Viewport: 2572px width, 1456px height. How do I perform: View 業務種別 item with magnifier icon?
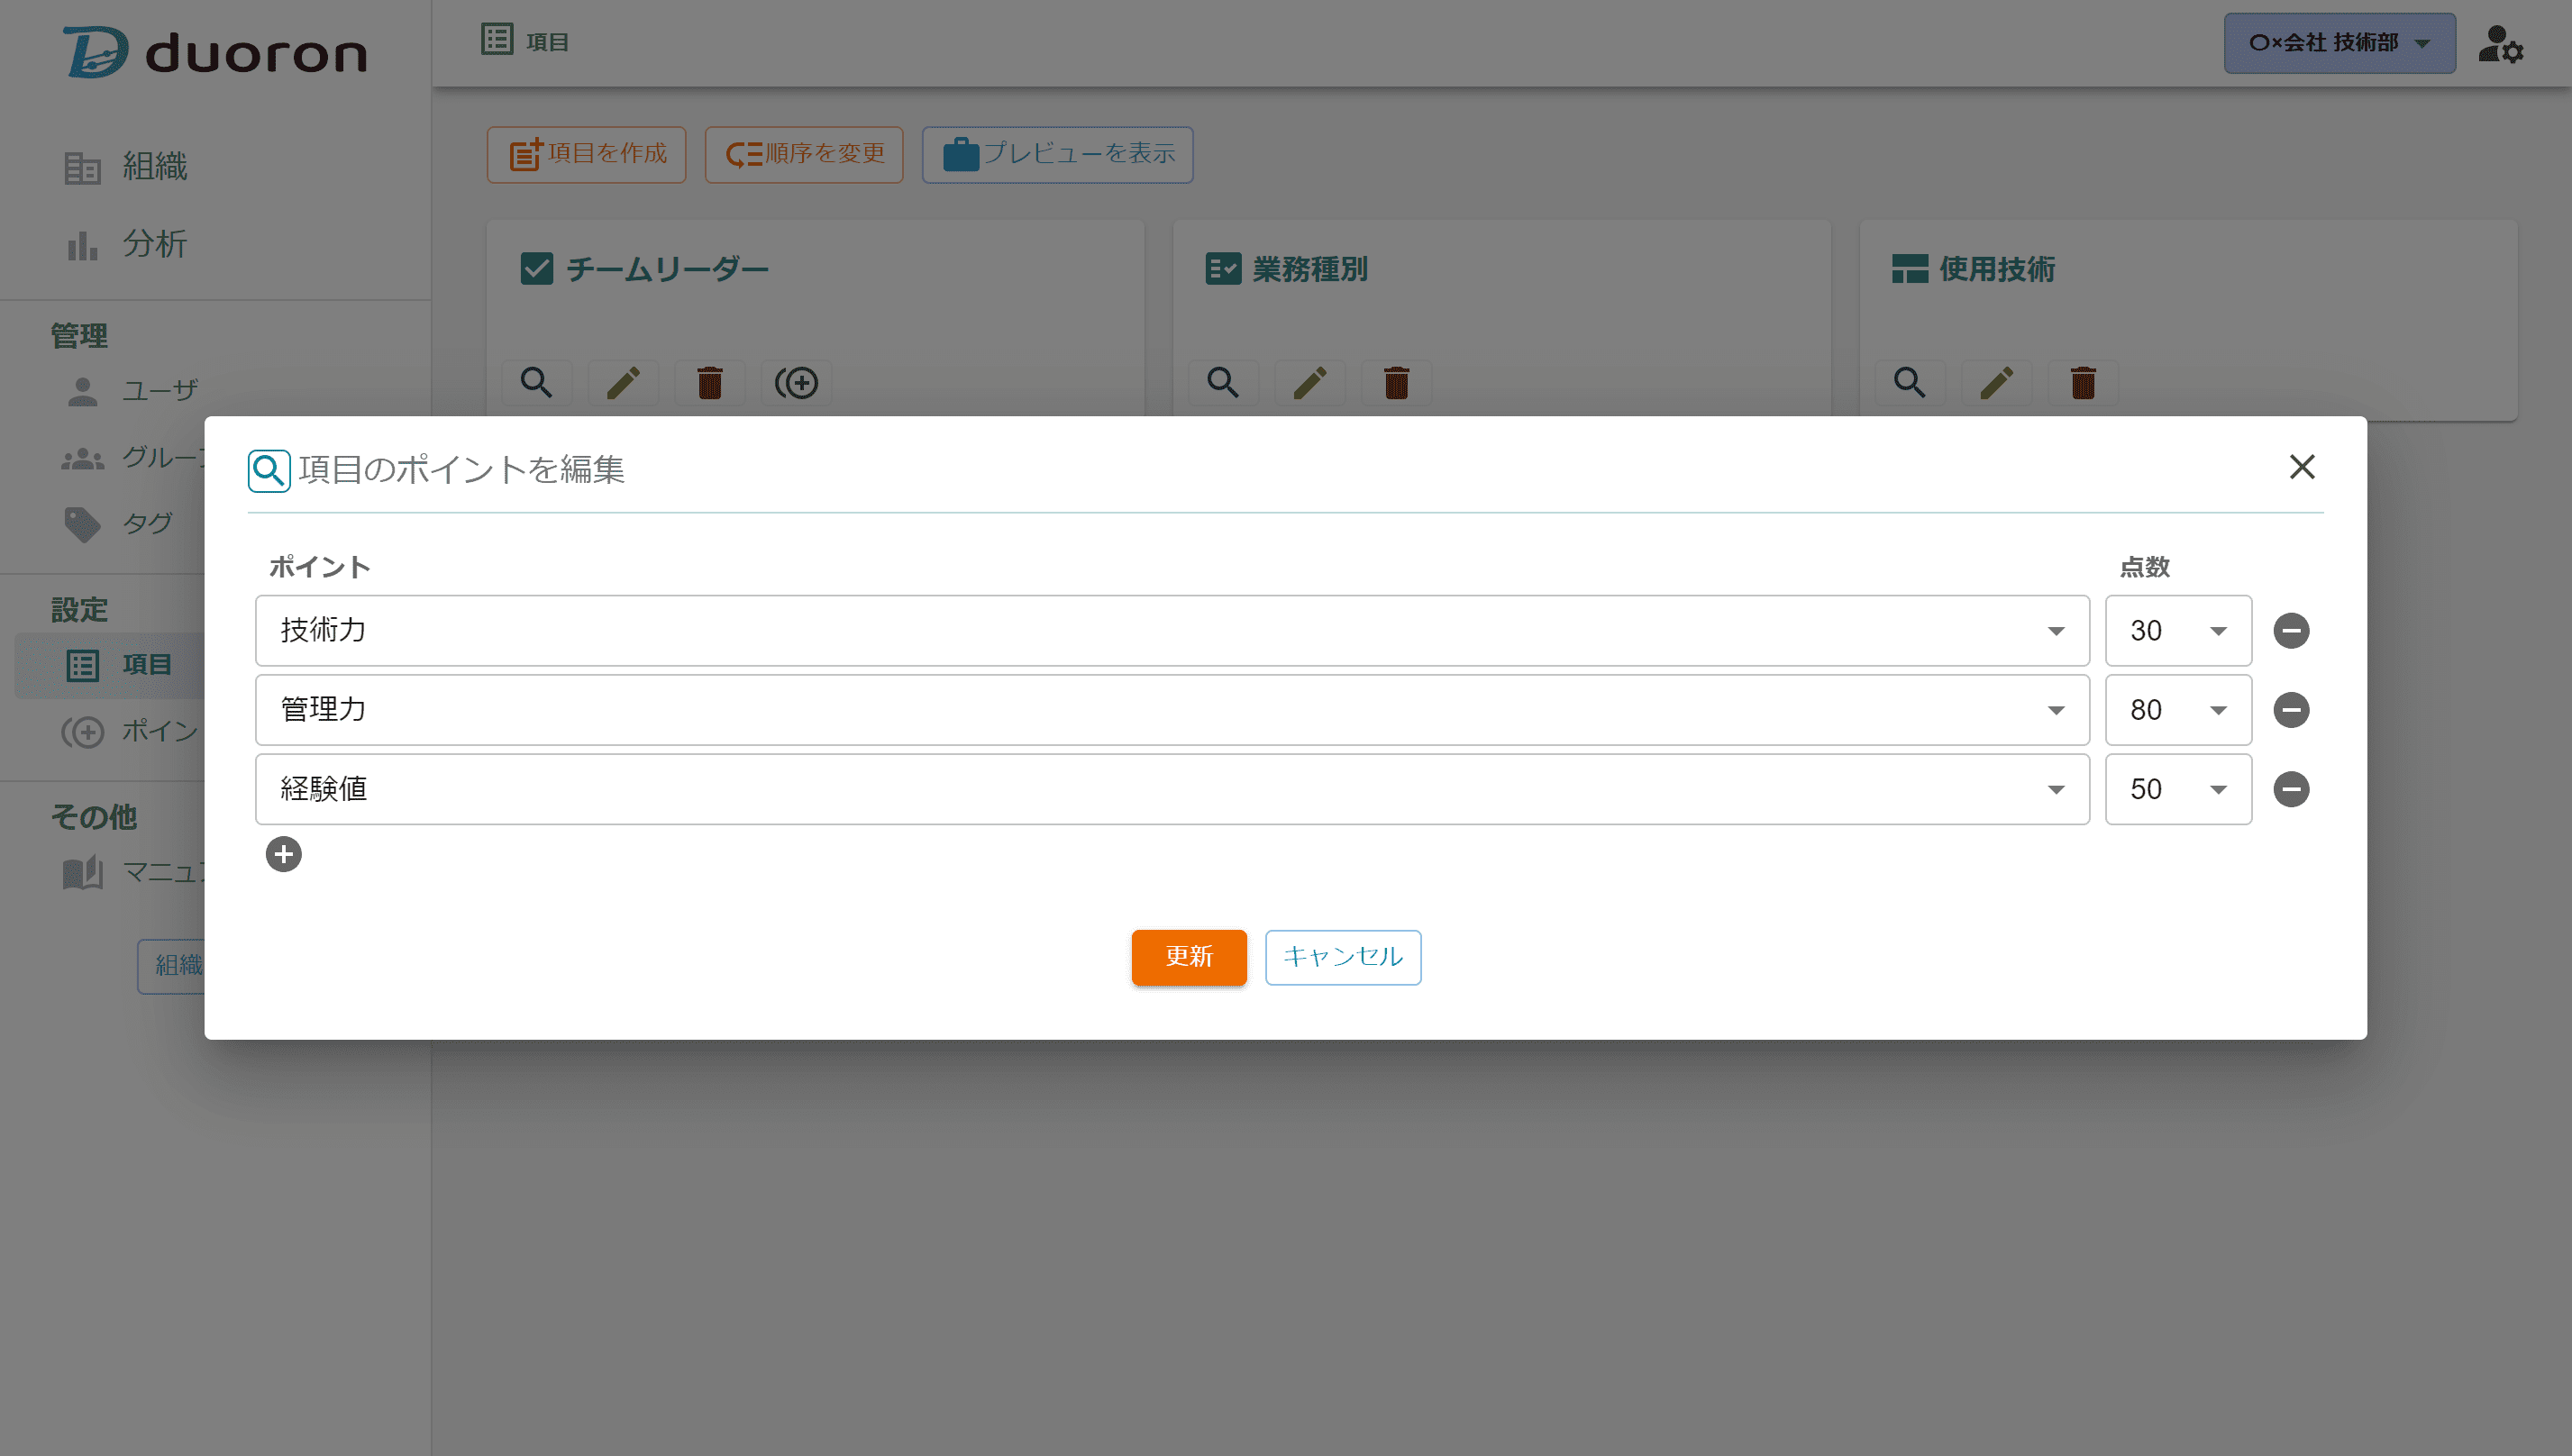point(1223,382)
